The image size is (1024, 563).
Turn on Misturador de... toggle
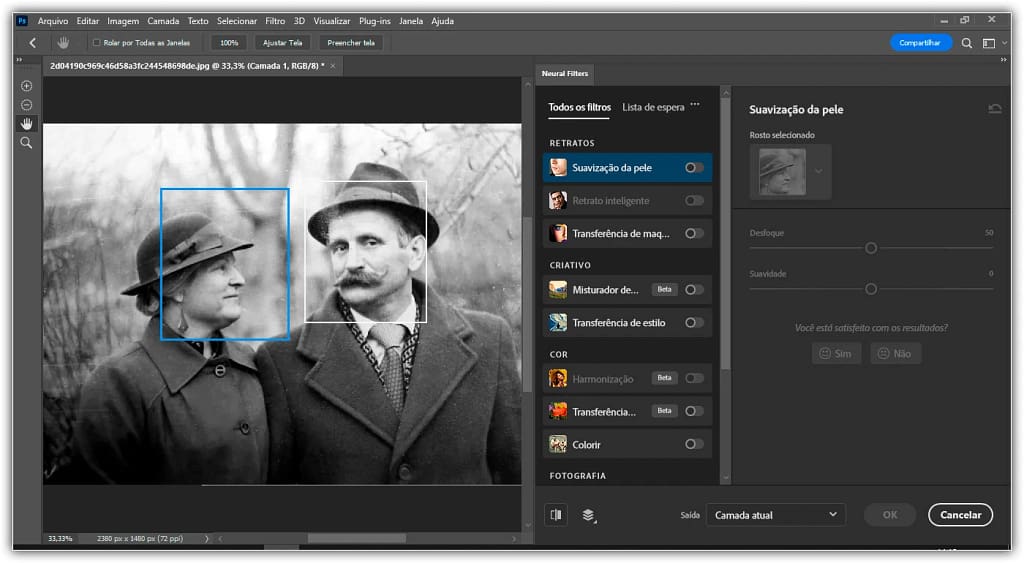pyautogui.click(x=694, y=289)
